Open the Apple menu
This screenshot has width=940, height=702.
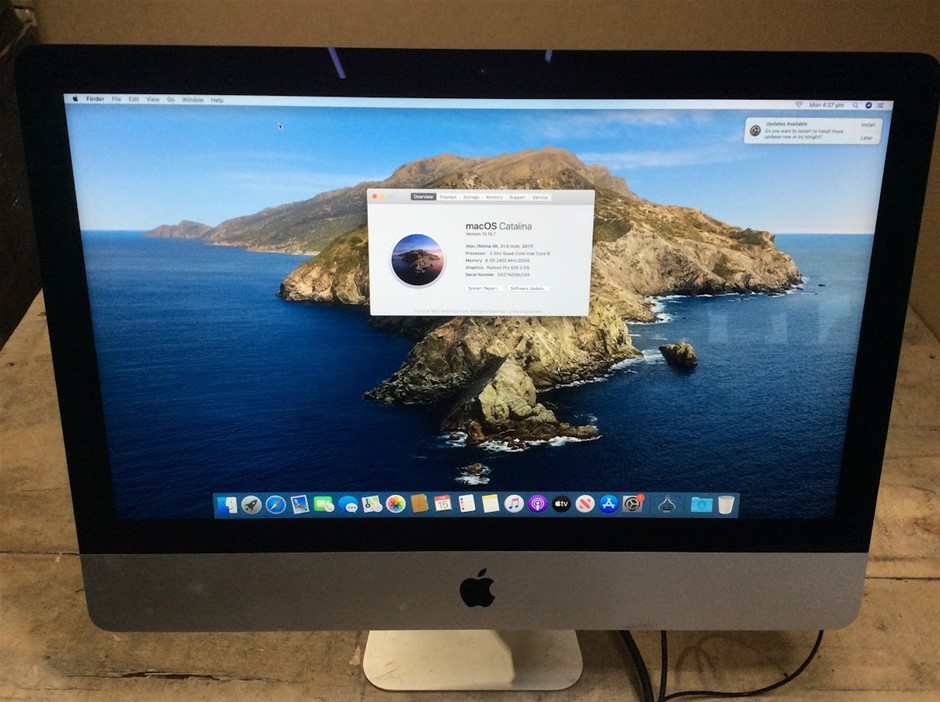tap(75, 99)
